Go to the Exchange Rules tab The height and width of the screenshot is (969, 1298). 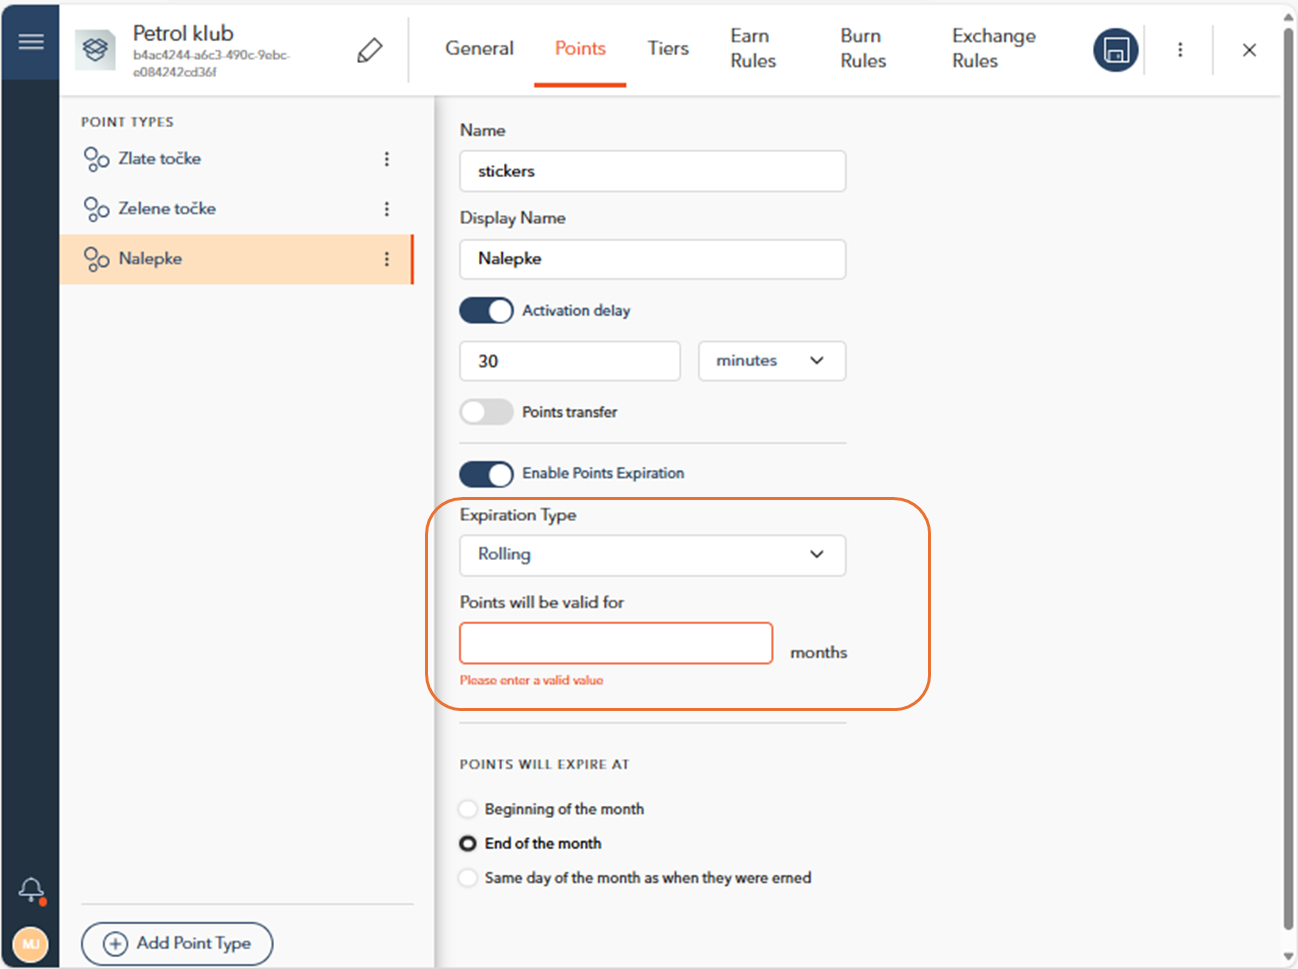pyautogui.click(x=994, y=48)
